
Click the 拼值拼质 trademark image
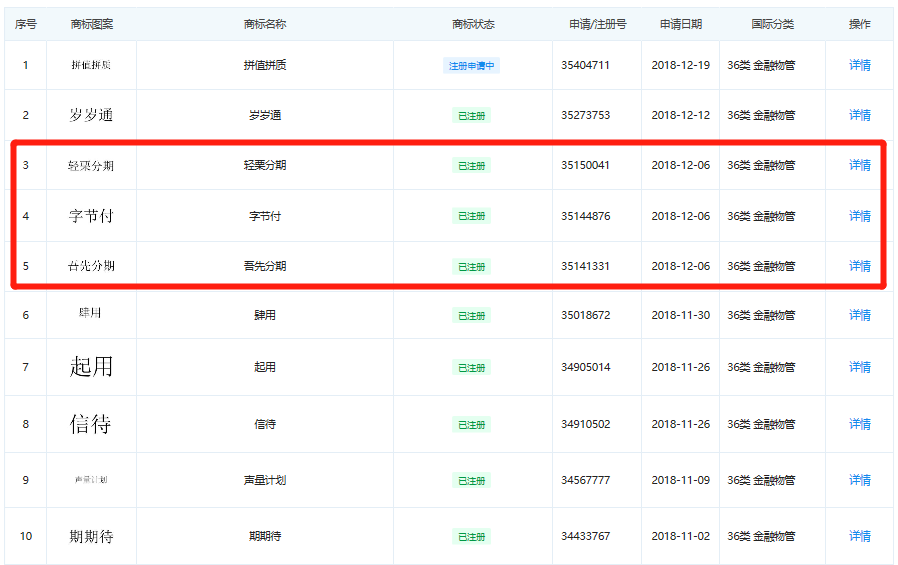tap(91, 65)
